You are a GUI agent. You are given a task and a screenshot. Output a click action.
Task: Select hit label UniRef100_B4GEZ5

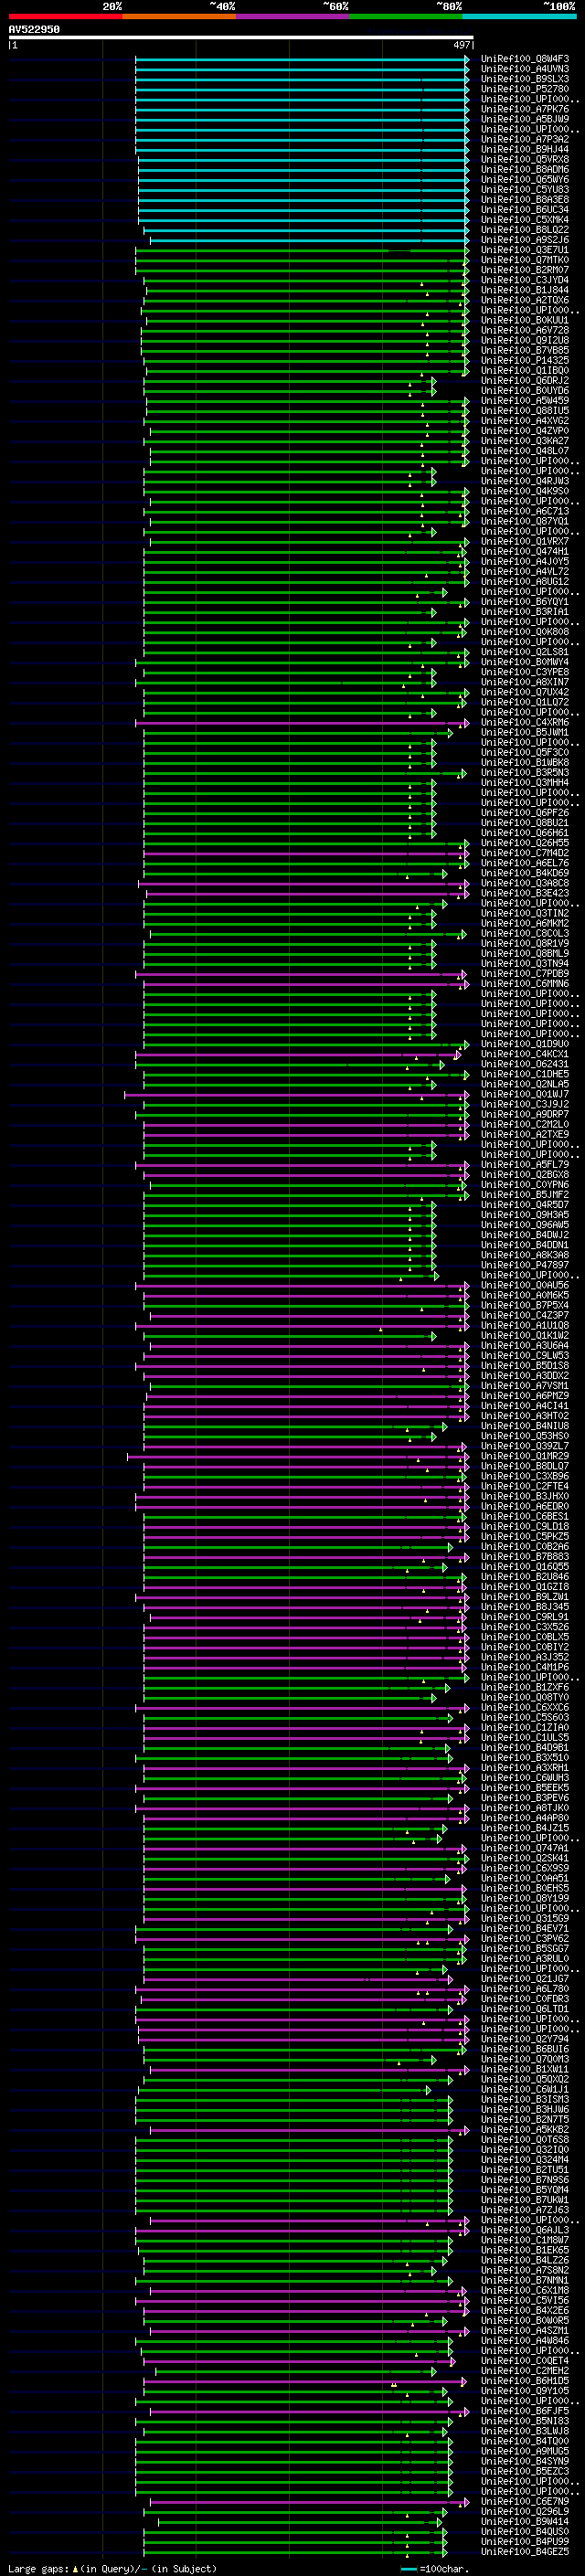point(525,2552)
